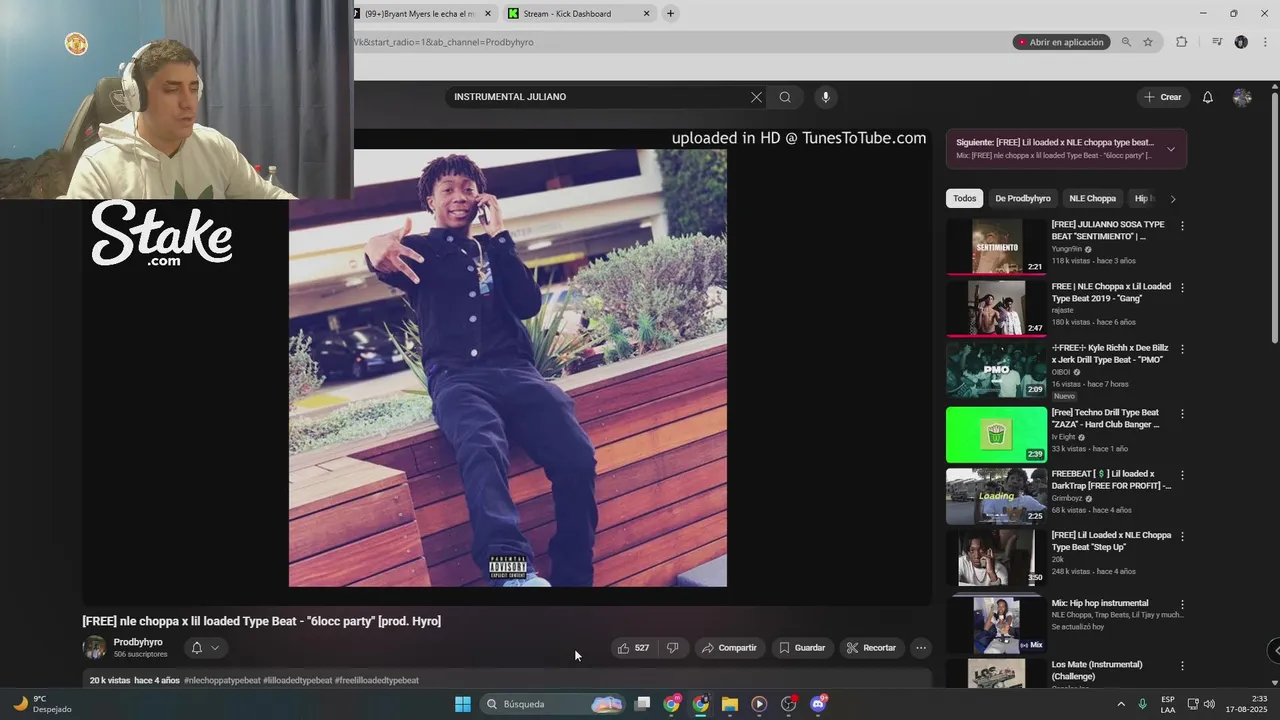Screen dimensions: 1280x720
Task: Start voice search with the microphone icon
Action: (x=825, y=97)
